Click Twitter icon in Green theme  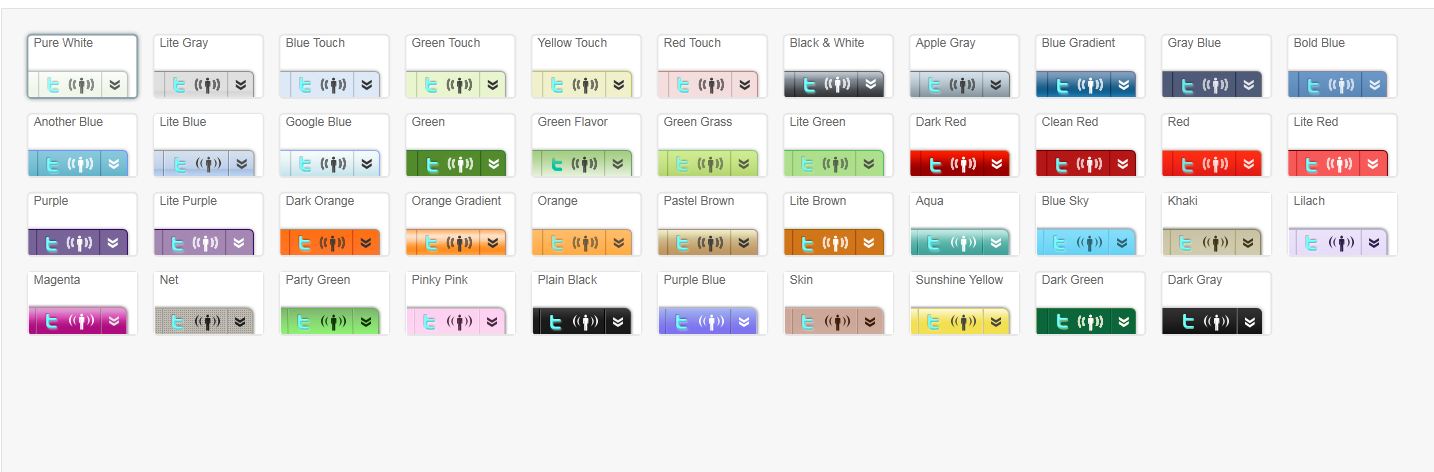coord(430,164)
